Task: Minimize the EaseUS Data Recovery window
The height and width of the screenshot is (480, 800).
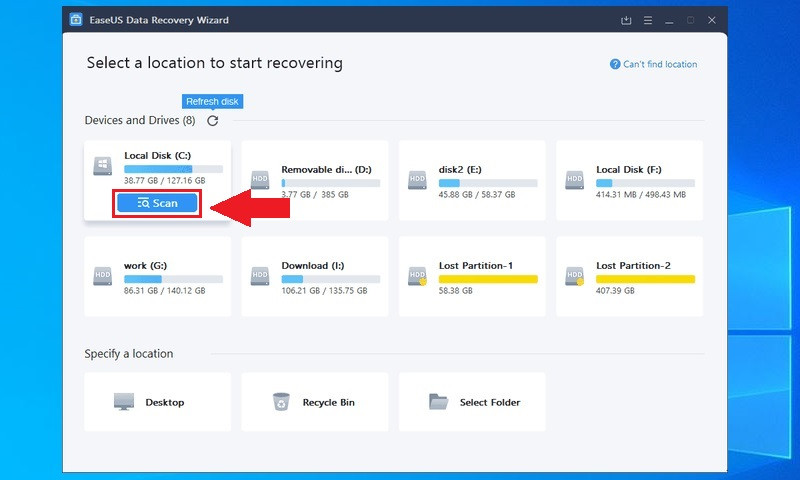Action: click(669, 20)
